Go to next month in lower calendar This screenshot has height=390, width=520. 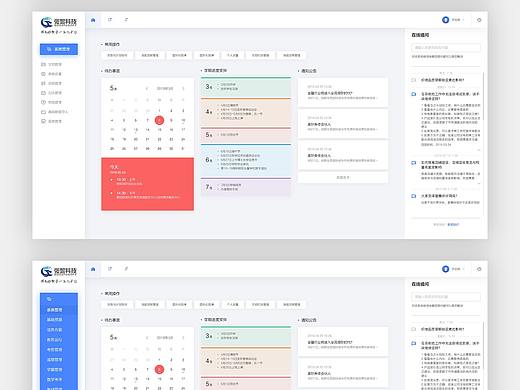(183, 338)
